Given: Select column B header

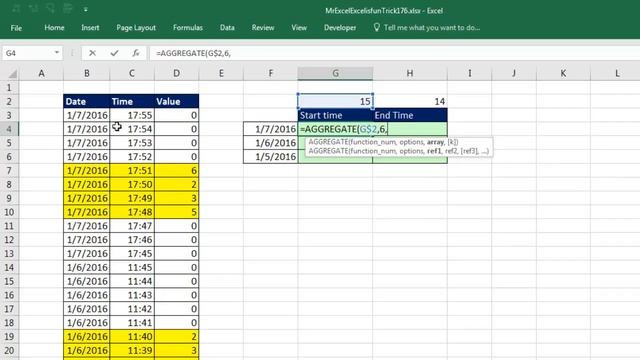Looking at the screenshot, I should click(x=87, y=73).
